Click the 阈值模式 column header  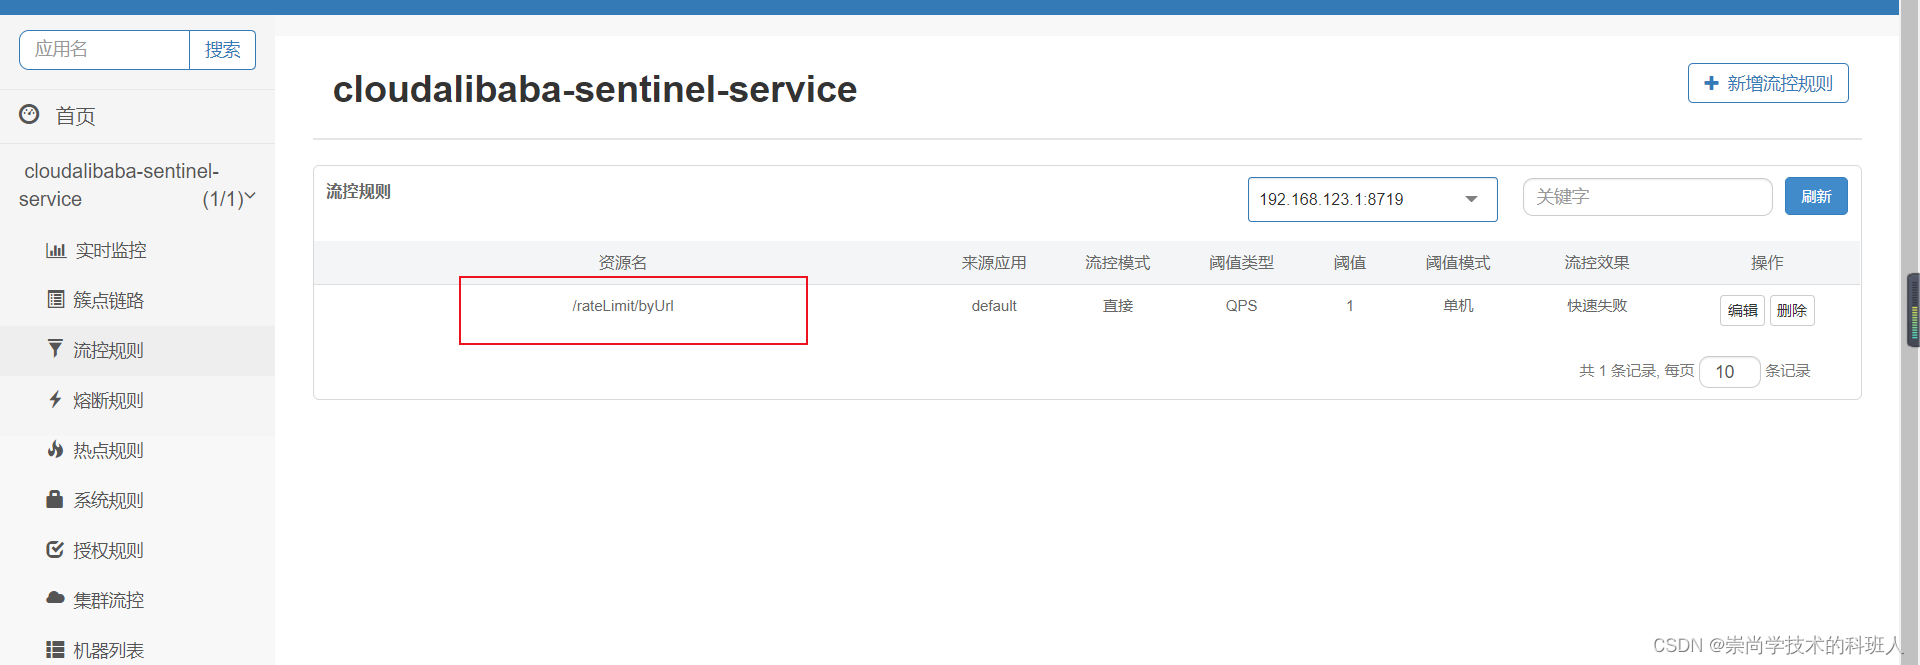[1458, 262]
